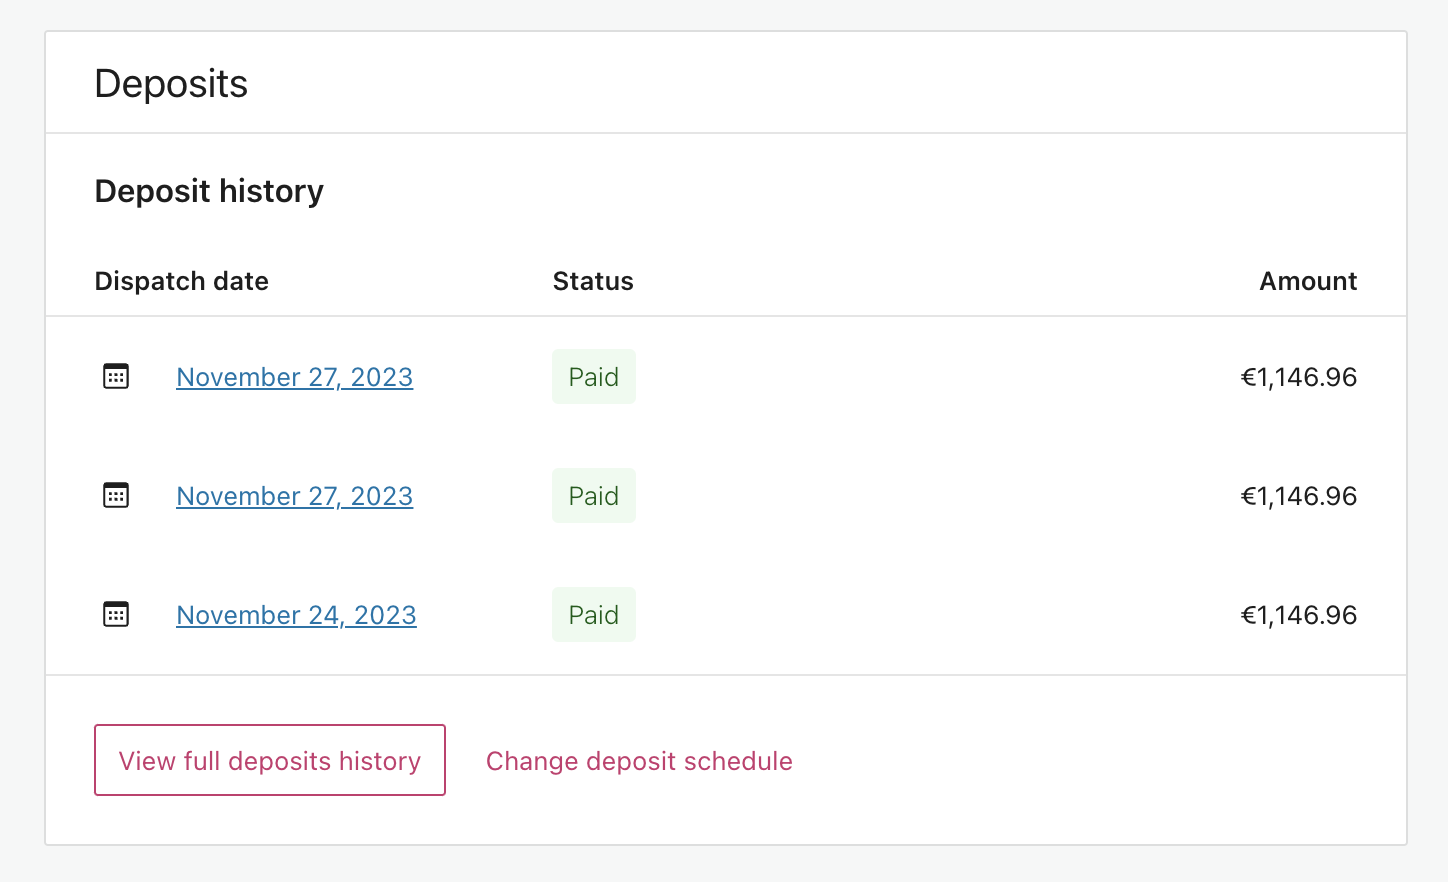Image resolution: width=1448 pixels, height=882 pixels.
Task: Select the €1,146.96 amount on the November 24 row
Action: pos(1298,614)
